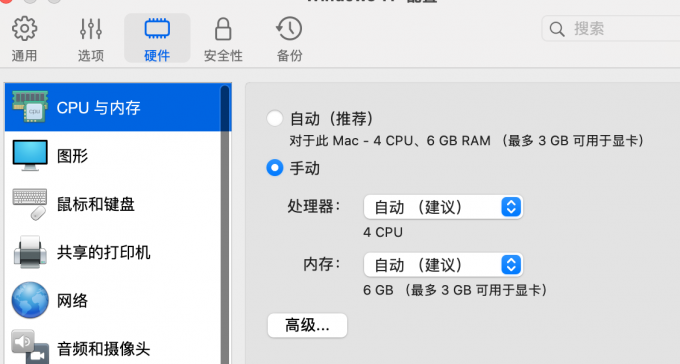Click the sidebar vertical scrollbar

click(225, 224)
